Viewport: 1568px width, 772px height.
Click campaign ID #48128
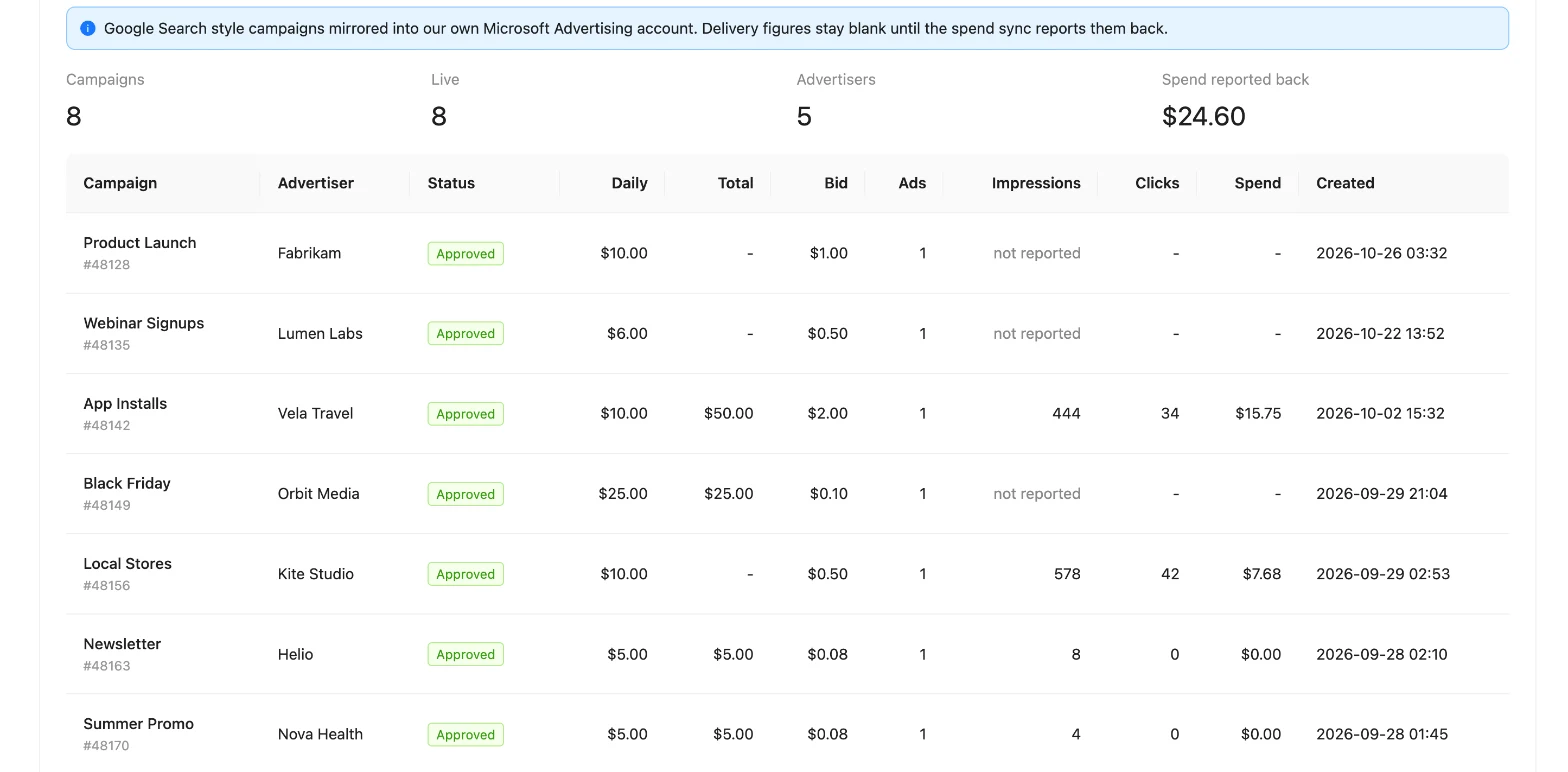point(107,265)
